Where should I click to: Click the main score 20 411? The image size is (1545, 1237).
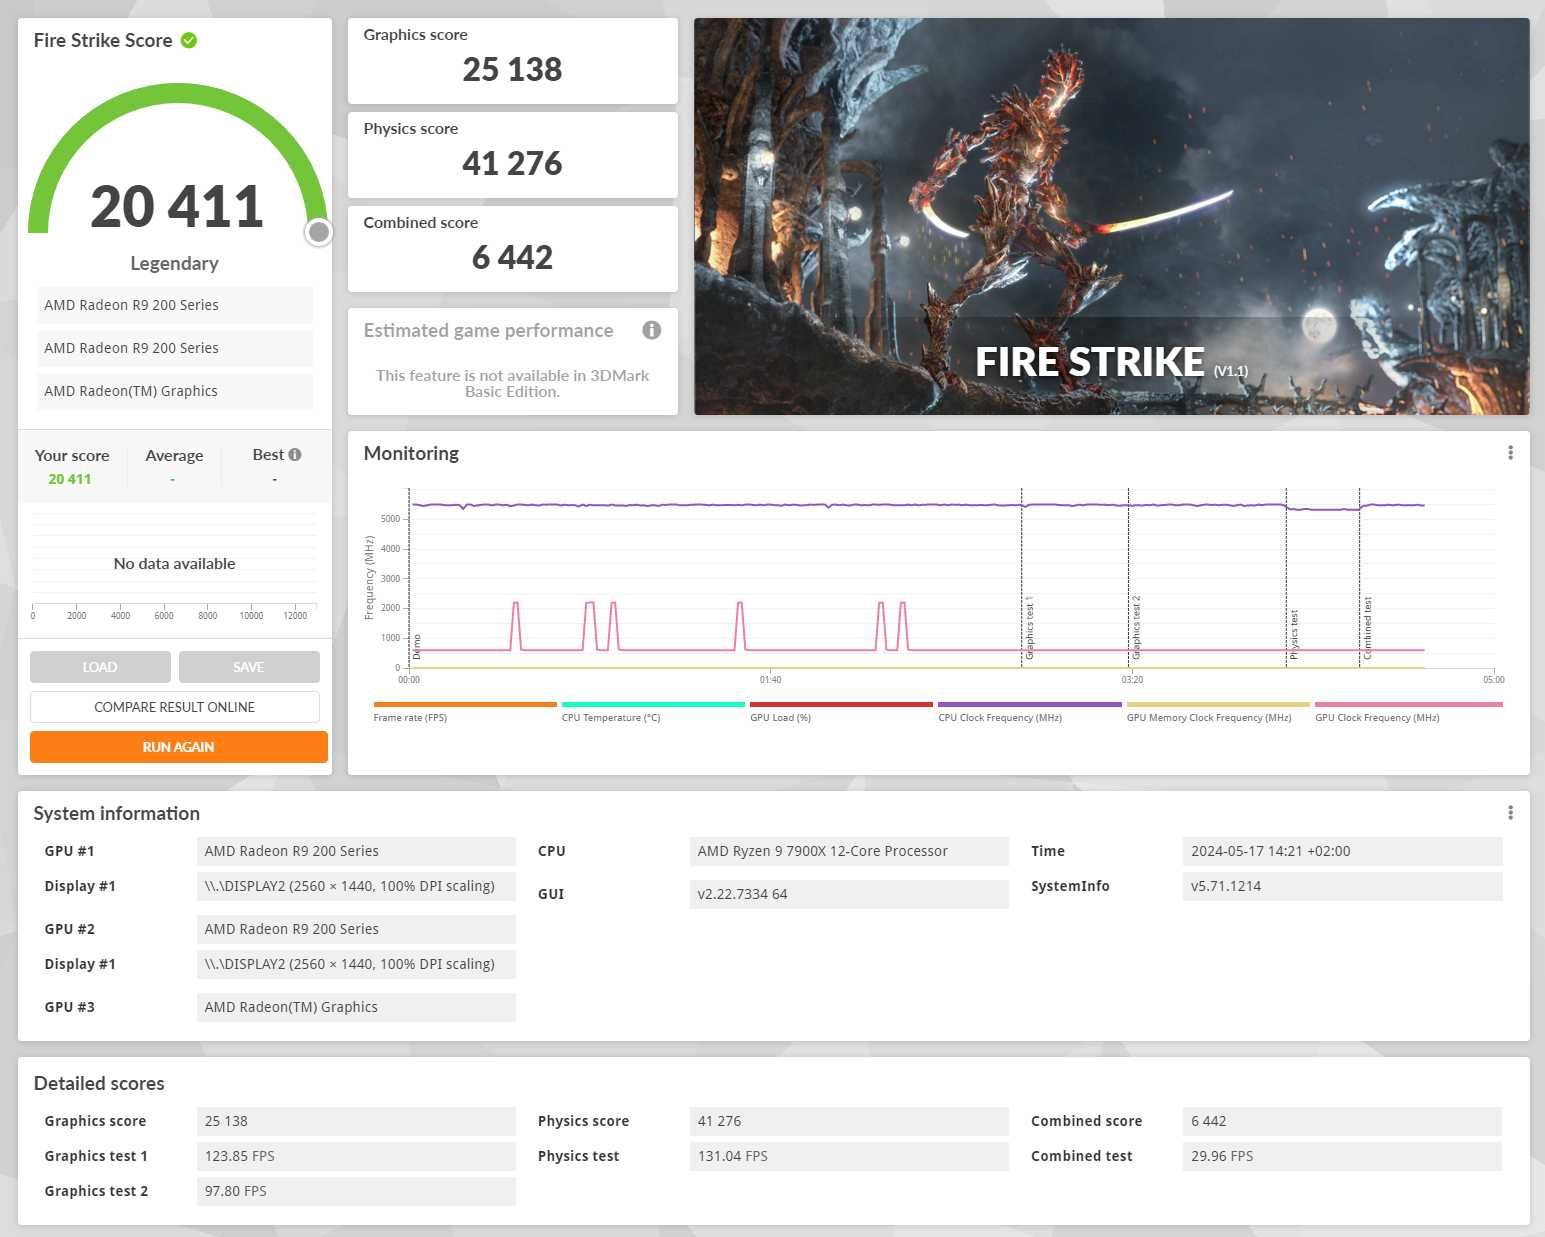point(177,206)
